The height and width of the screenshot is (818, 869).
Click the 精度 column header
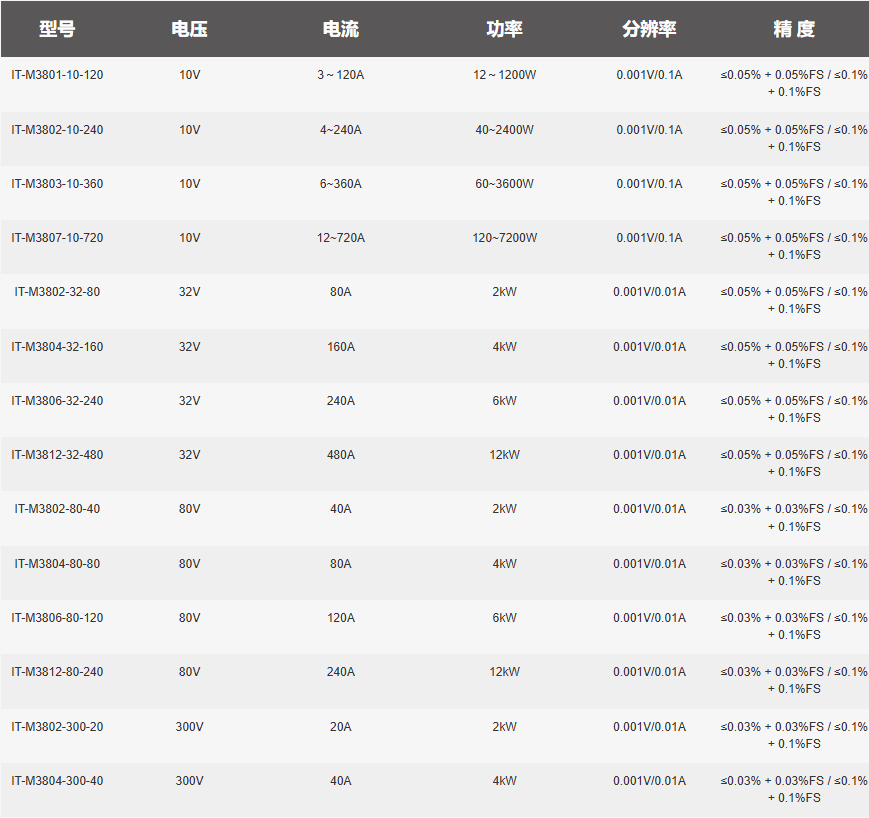tap(794, 29)
